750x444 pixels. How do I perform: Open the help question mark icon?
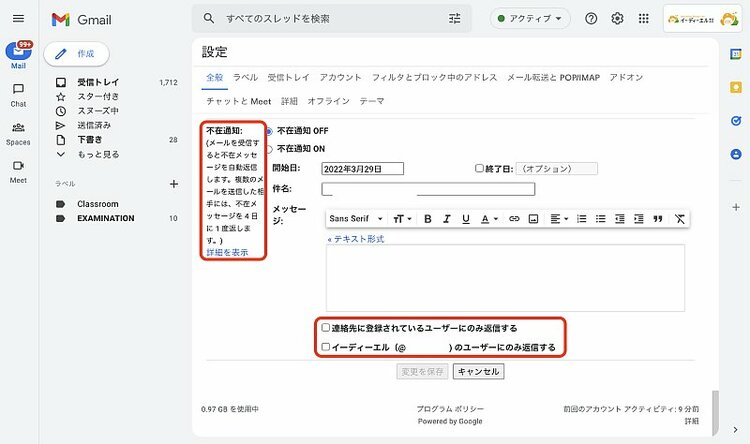click(x=591, y=19)
